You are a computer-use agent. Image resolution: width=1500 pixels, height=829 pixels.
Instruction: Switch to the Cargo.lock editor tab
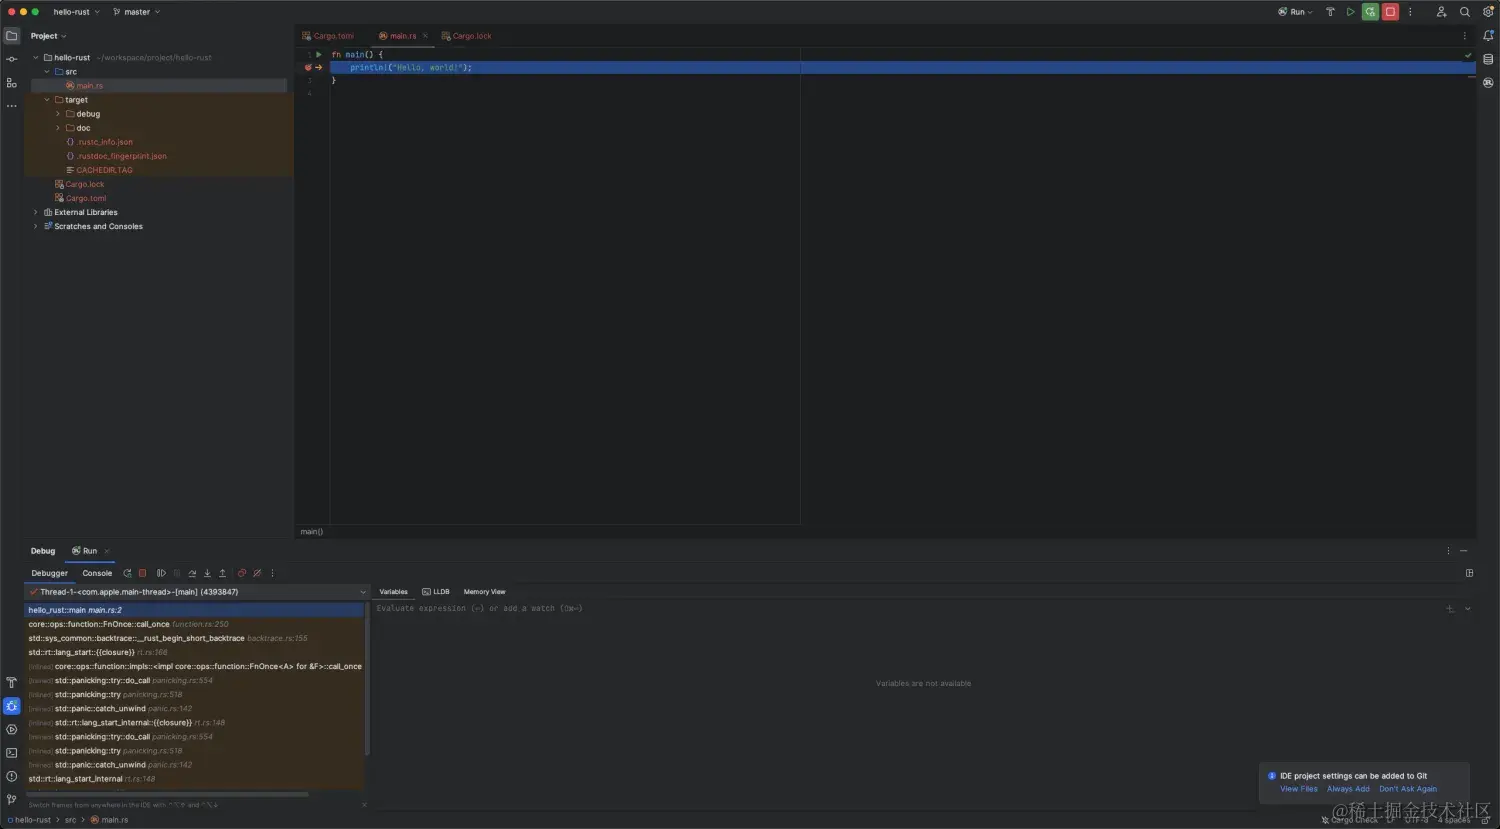point(467,36)
